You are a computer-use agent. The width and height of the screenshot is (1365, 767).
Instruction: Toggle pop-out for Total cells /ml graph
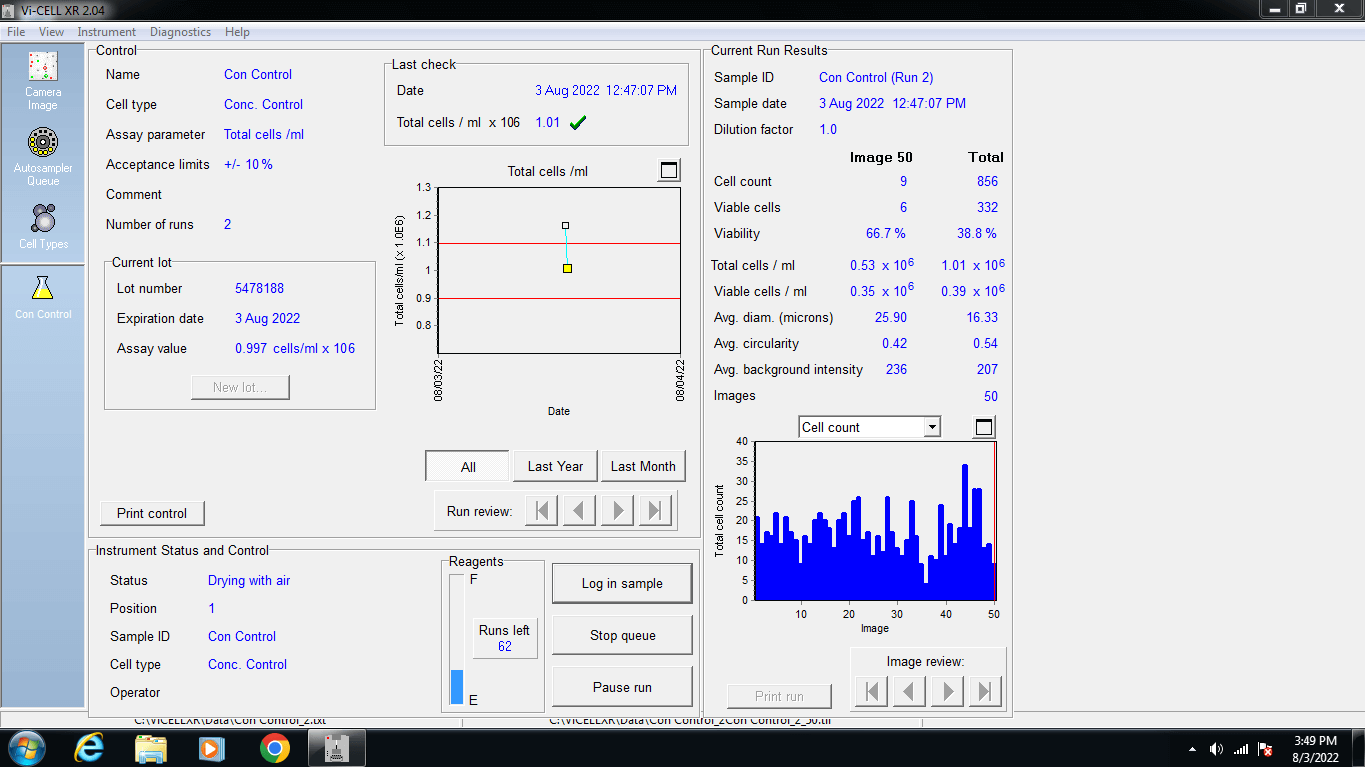pos(668,170)
